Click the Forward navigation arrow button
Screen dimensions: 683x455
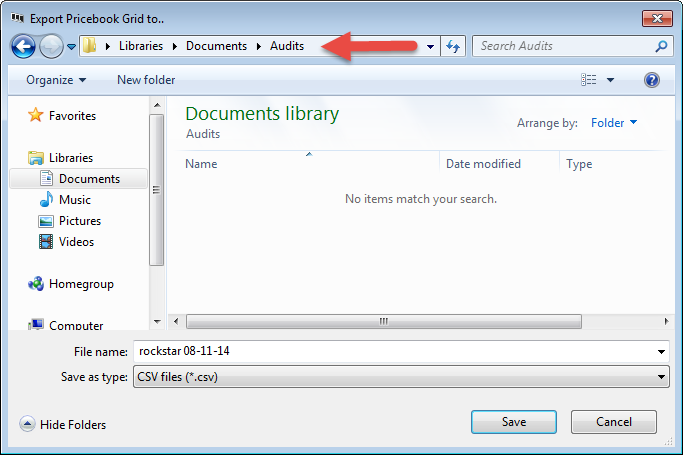(51, 46)
